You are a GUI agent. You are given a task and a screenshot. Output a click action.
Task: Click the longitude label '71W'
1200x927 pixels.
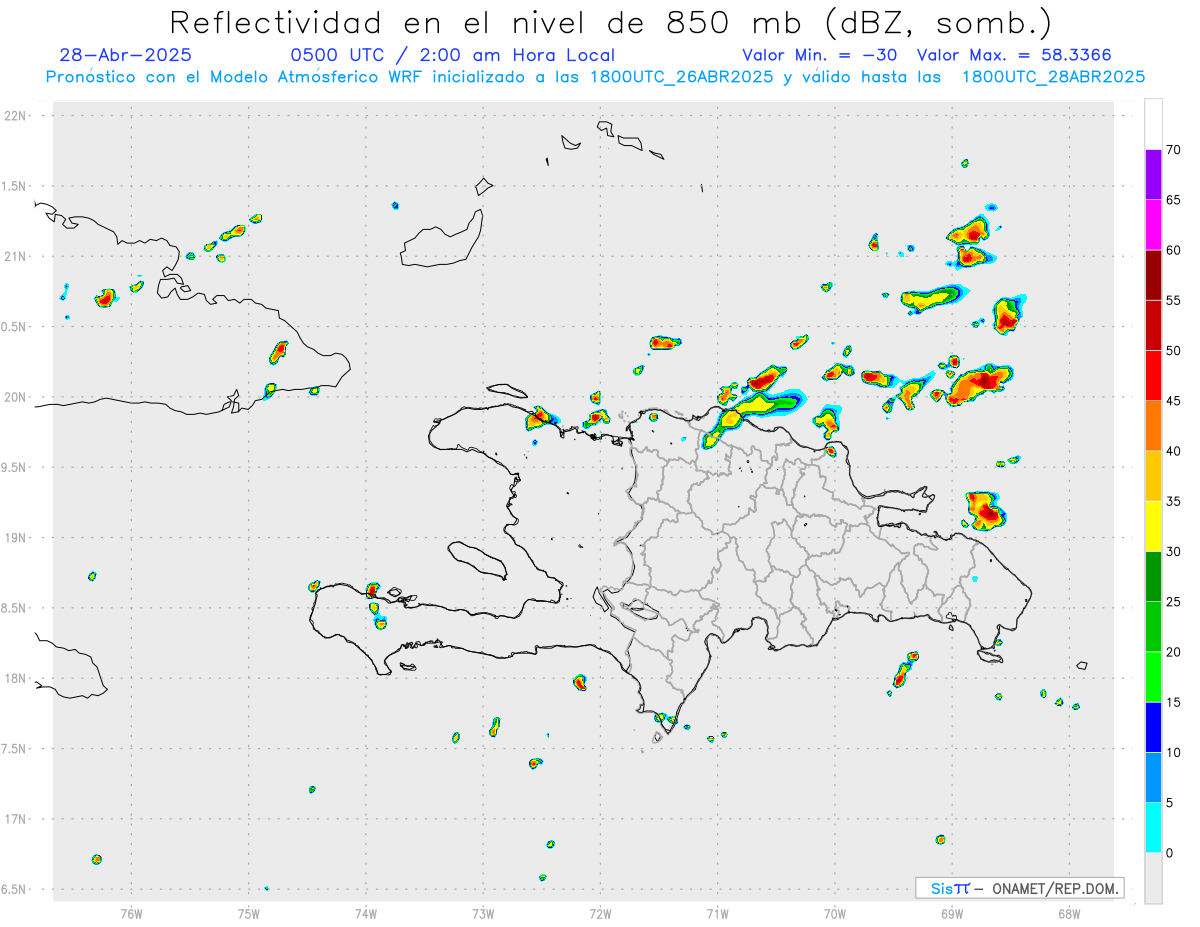[x=717, y=912]
